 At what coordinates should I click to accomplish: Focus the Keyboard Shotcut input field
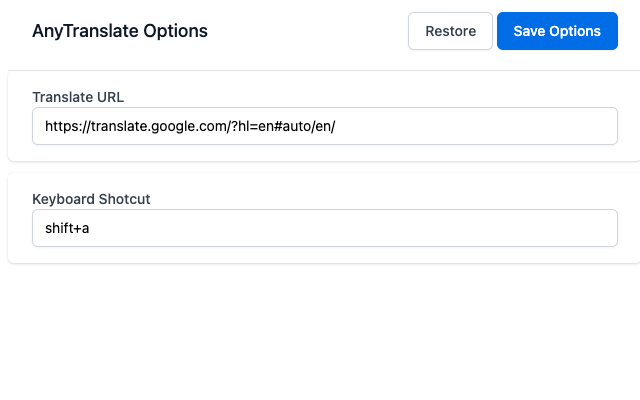tap(324, 228)
